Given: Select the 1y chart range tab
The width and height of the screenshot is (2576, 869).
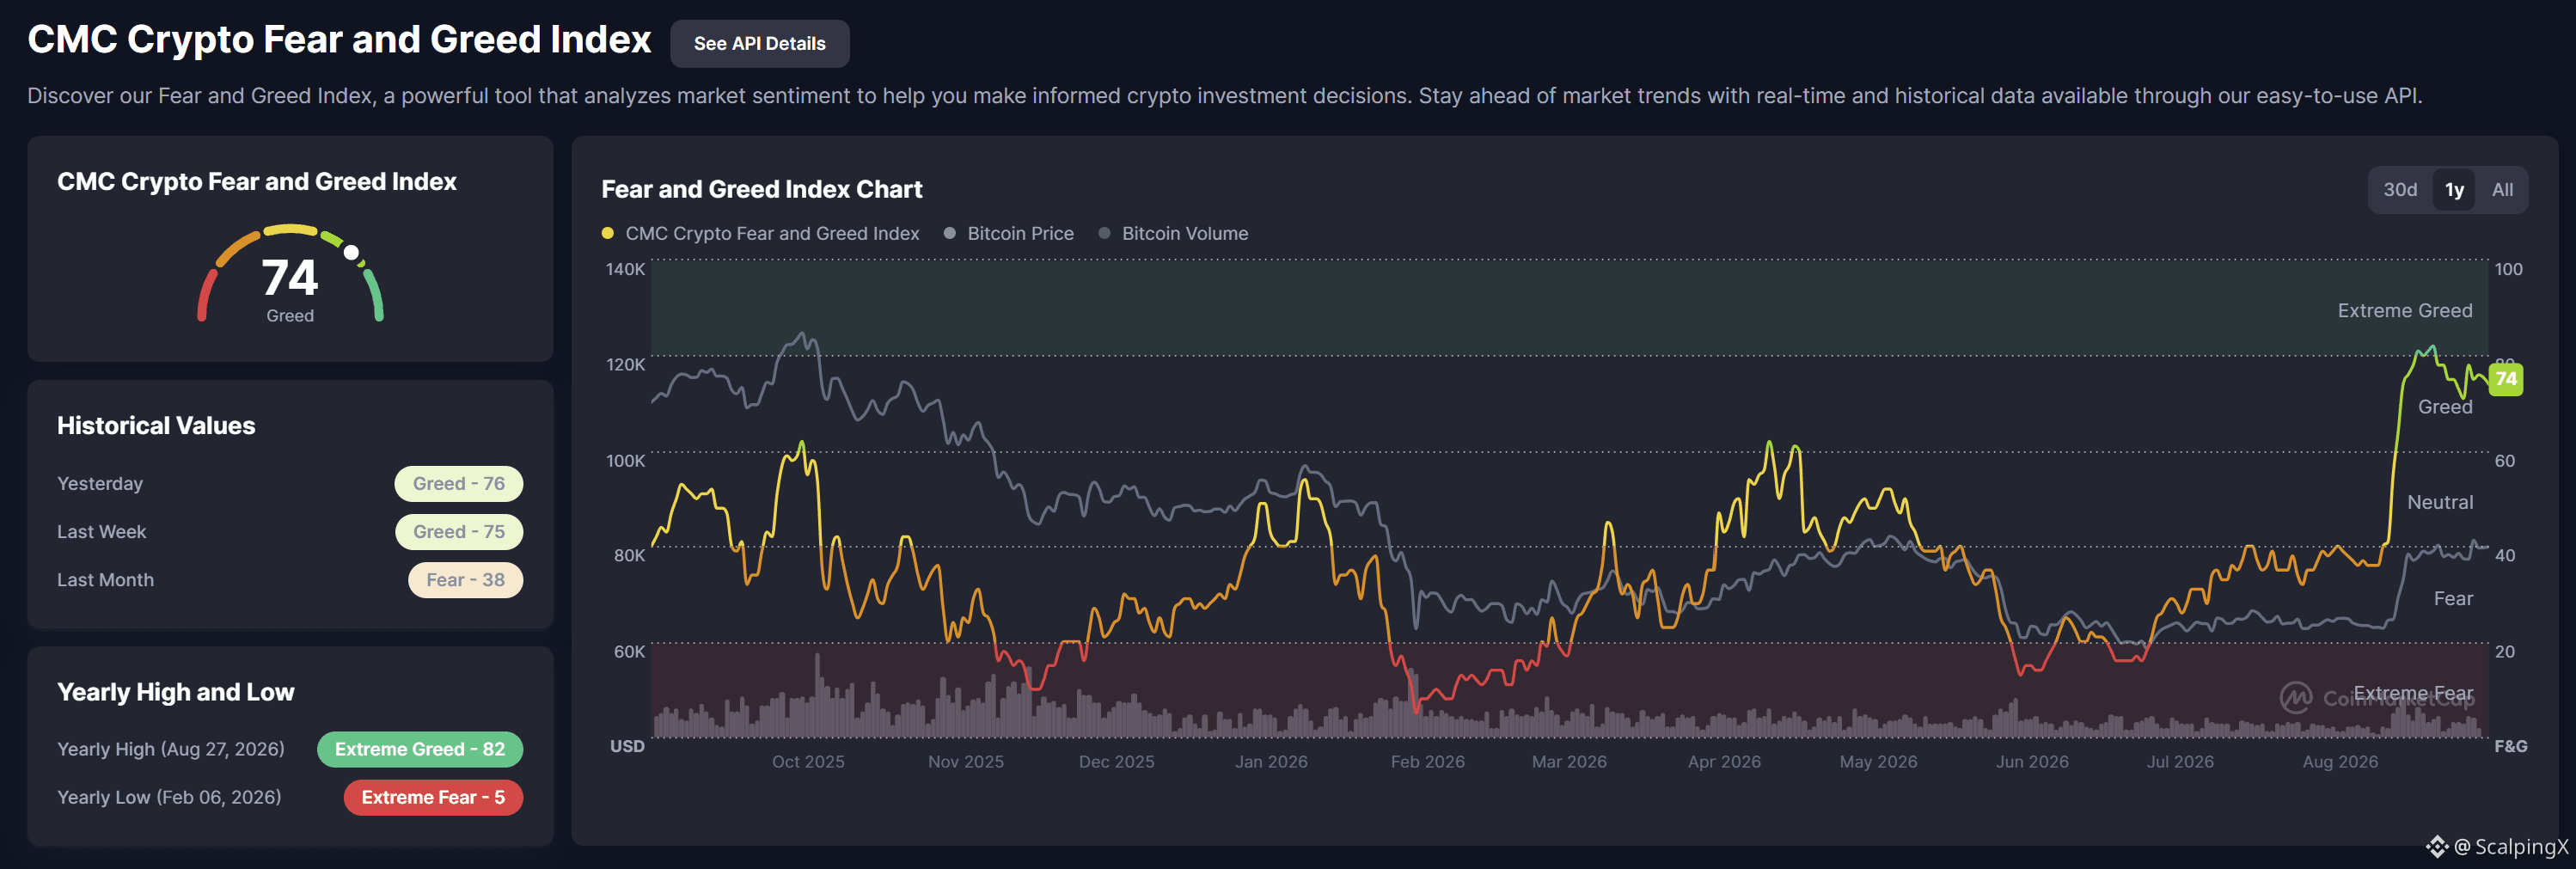Looking at the screenshot, I should (x=2454, y=190).
